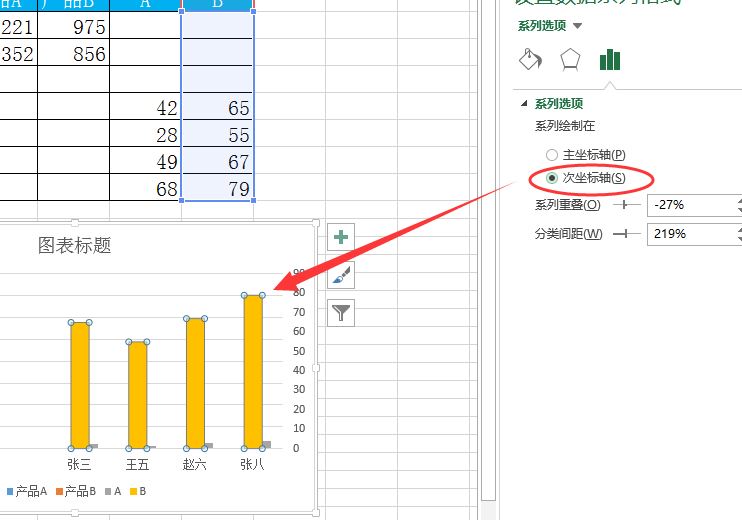Click the 系列重叠 slider handle
The height and width of the screenshot is (520, 742).
tap(626, 205)
